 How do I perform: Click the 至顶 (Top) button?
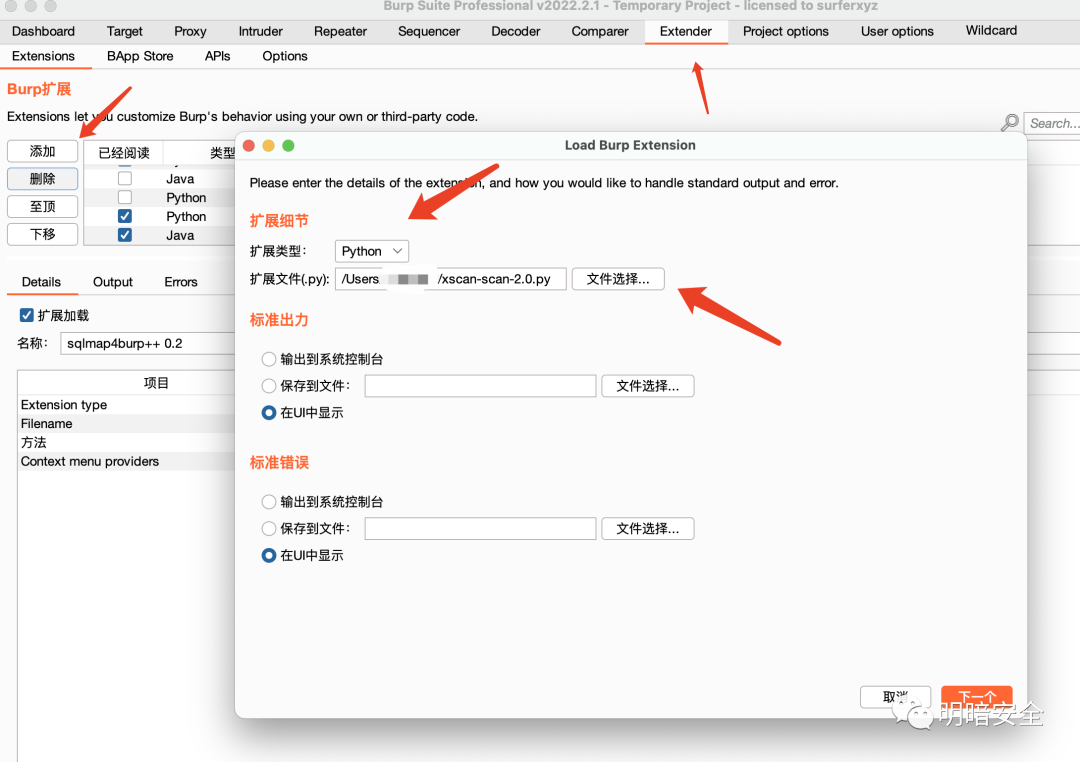[43, 206]
